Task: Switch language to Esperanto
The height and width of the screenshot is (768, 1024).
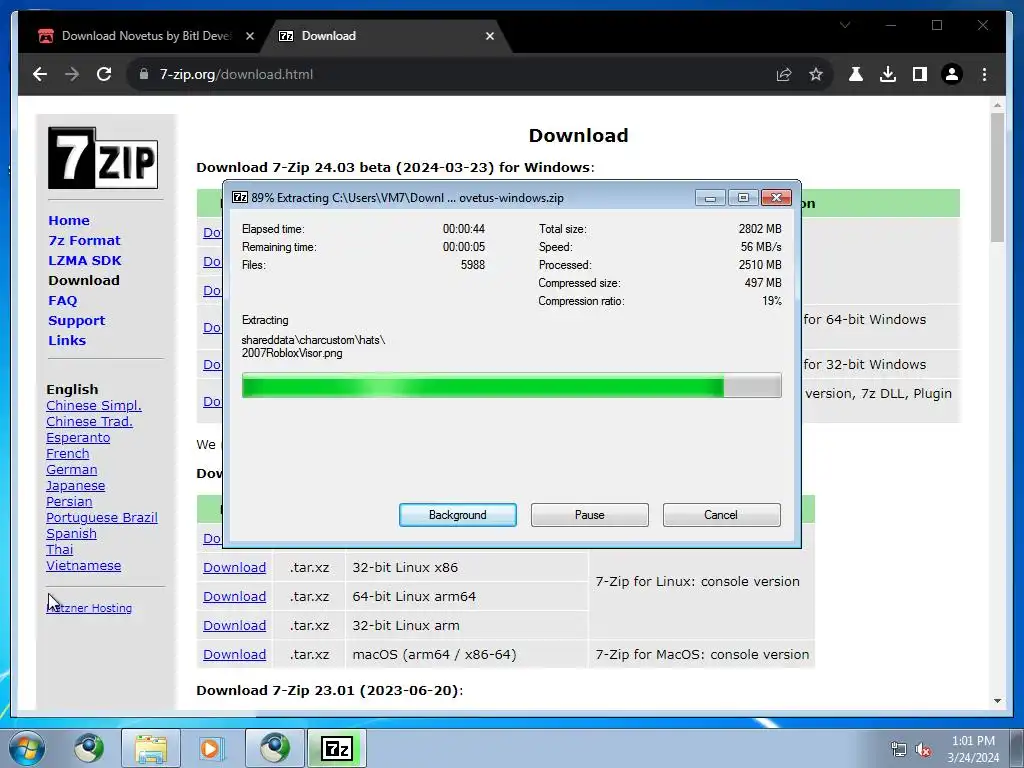Action: (78, 438)
